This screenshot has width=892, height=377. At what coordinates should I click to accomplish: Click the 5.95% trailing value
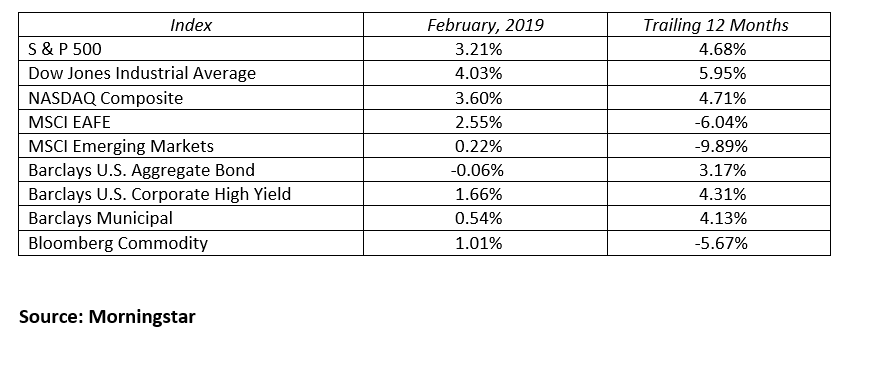click(722, 73)
